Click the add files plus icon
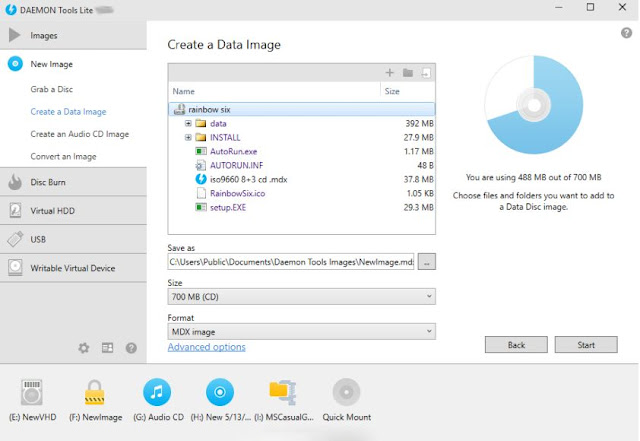 (390, 73)
